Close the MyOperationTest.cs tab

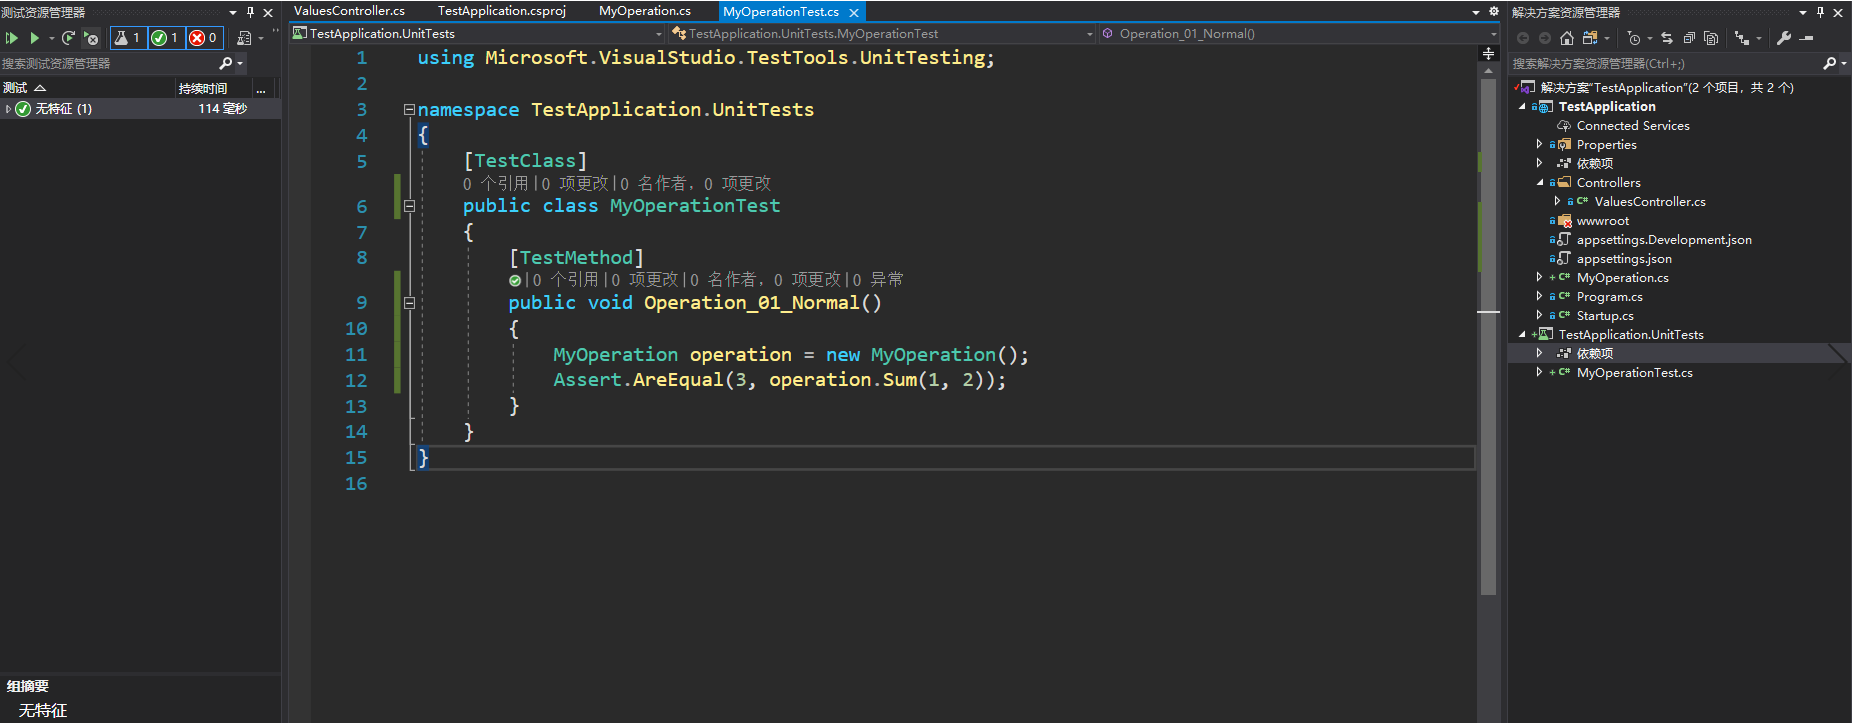click(854, 12)
